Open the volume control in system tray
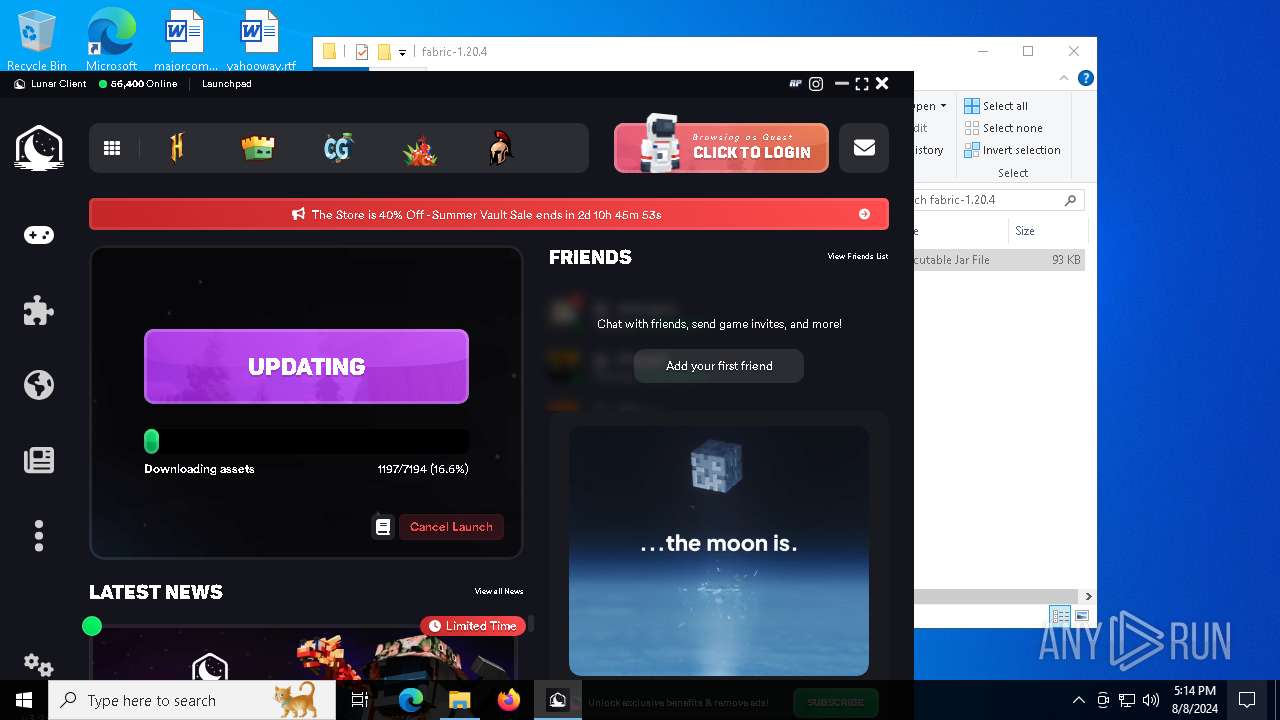The height and width of the screenshot is (720, 1280). [x=1151, y=700]
